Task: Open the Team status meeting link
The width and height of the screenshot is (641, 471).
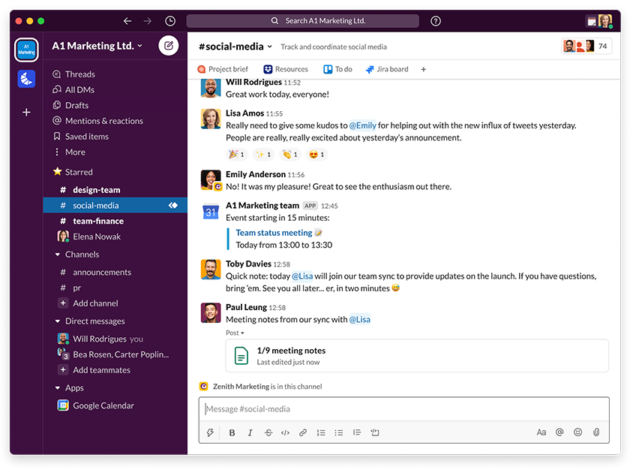Action: [274, 233]
